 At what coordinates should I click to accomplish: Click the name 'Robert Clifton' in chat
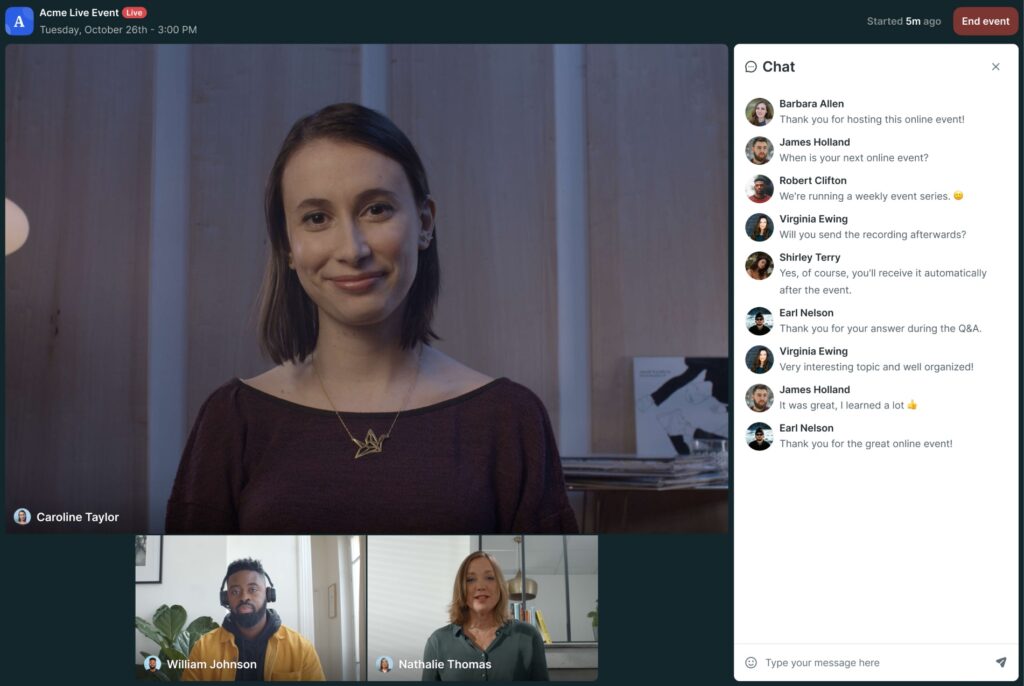812,181
